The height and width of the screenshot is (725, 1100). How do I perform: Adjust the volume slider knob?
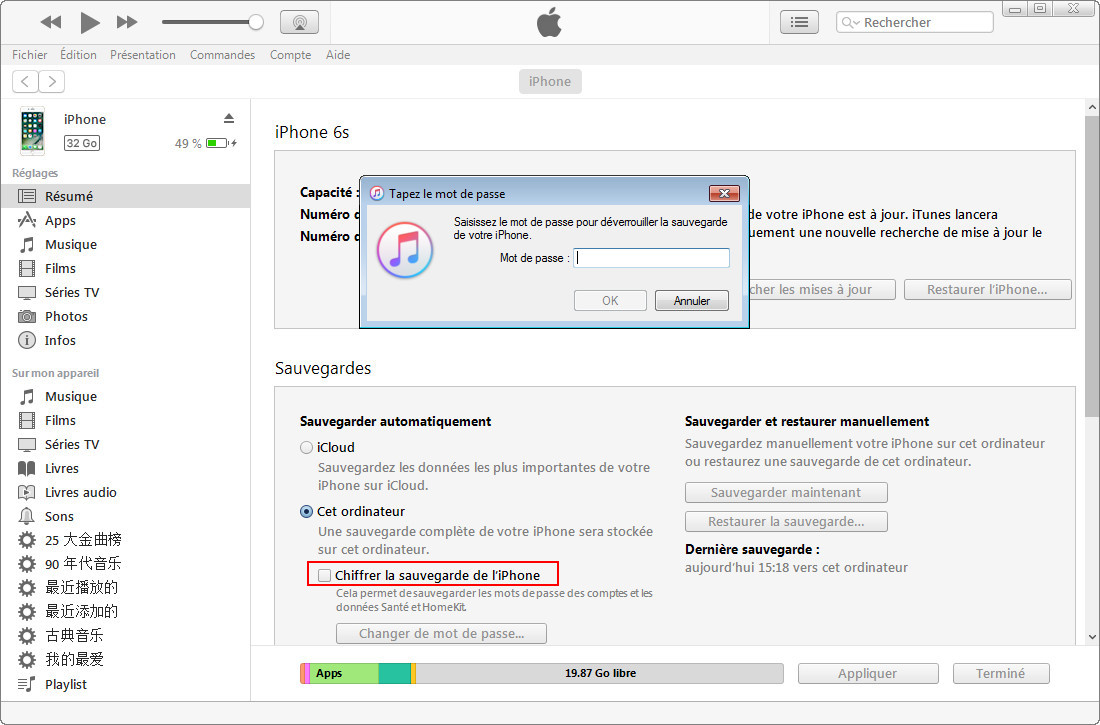click(x=256, y=22)
